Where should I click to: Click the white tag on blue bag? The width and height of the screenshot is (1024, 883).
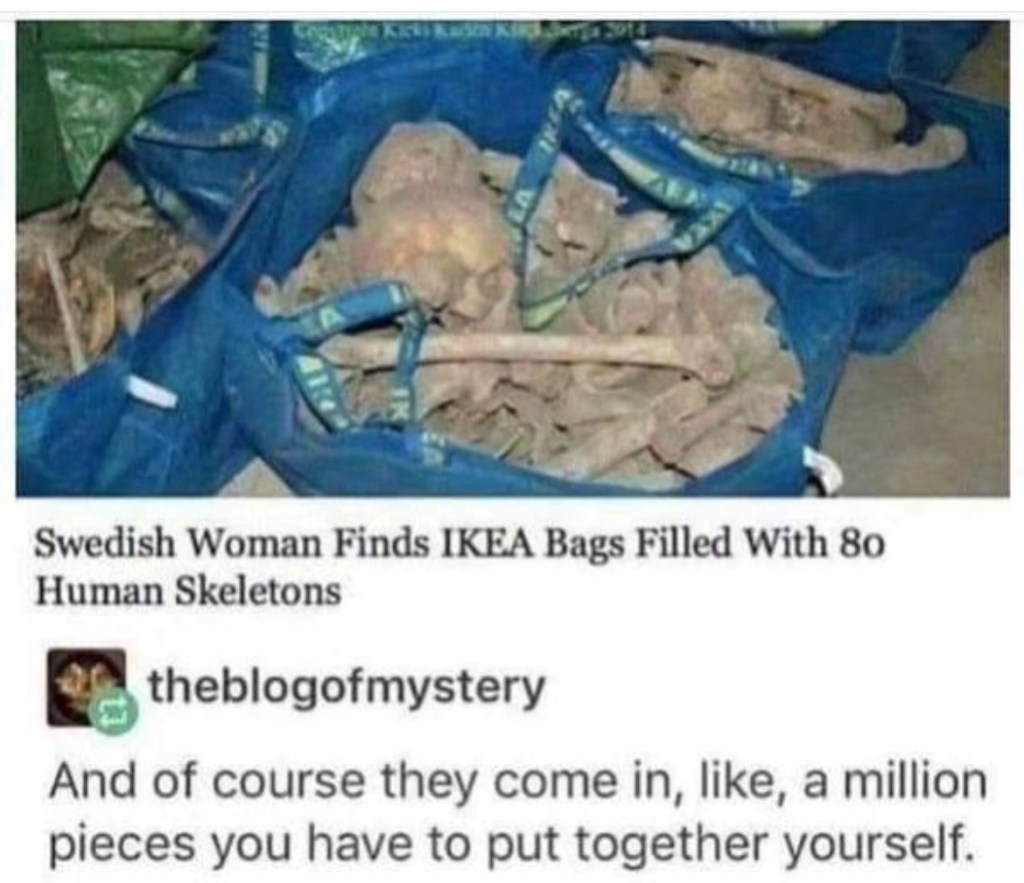[x=150, y=391]
